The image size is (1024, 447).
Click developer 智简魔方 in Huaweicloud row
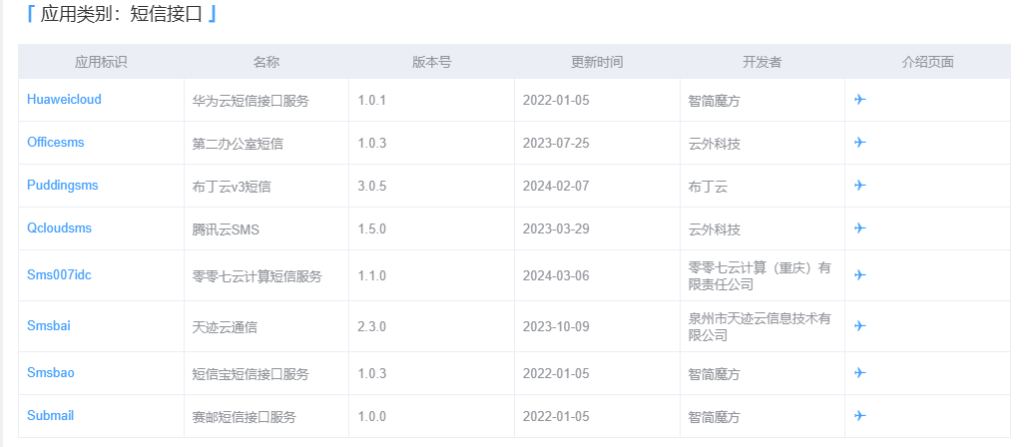pos(714,101)
